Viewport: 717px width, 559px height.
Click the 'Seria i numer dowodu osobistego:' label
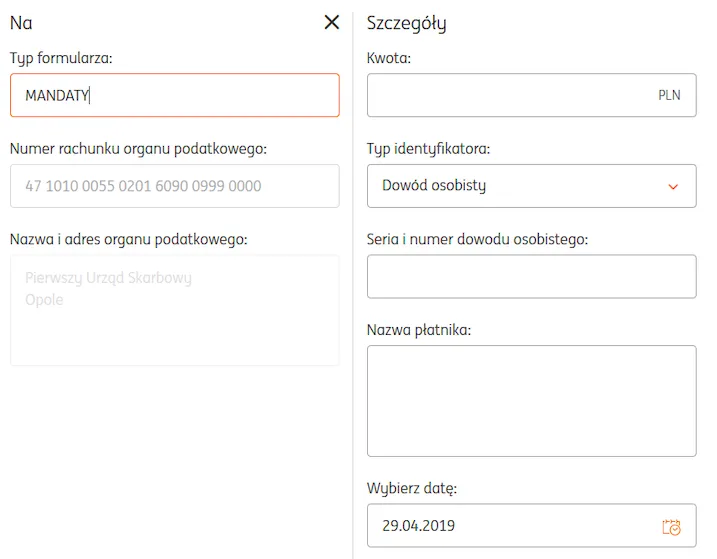pyautogui.click(x=477, y=239)
